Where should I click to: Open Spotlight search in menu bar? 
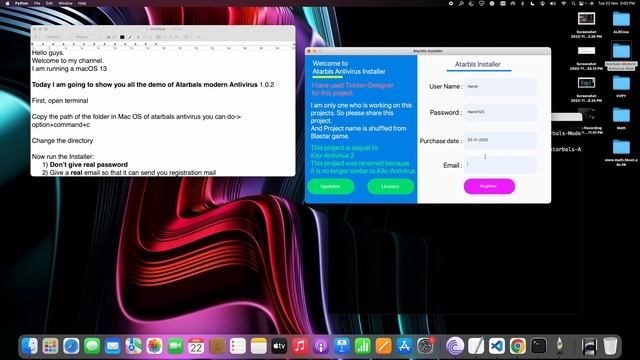pos(573,3)
